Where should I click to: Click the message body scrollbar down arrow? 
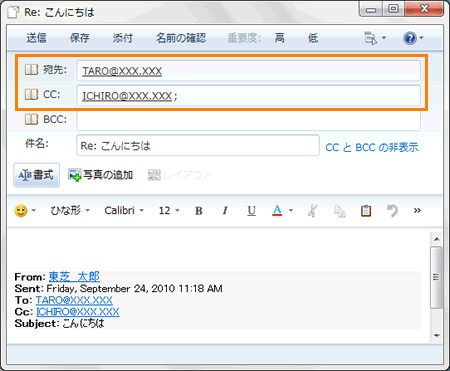[436, 335]
